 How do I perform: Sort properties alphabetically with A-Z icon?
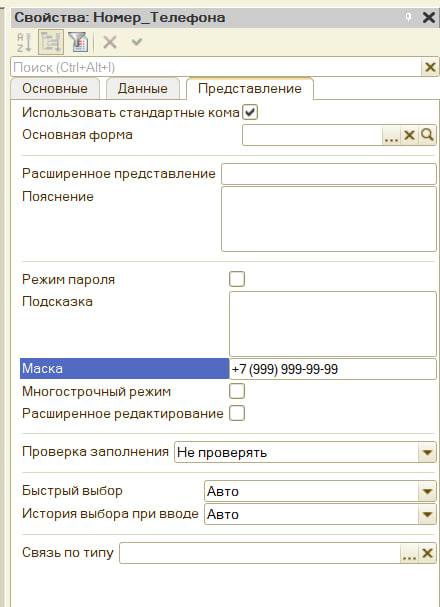[x=24, y=42]
